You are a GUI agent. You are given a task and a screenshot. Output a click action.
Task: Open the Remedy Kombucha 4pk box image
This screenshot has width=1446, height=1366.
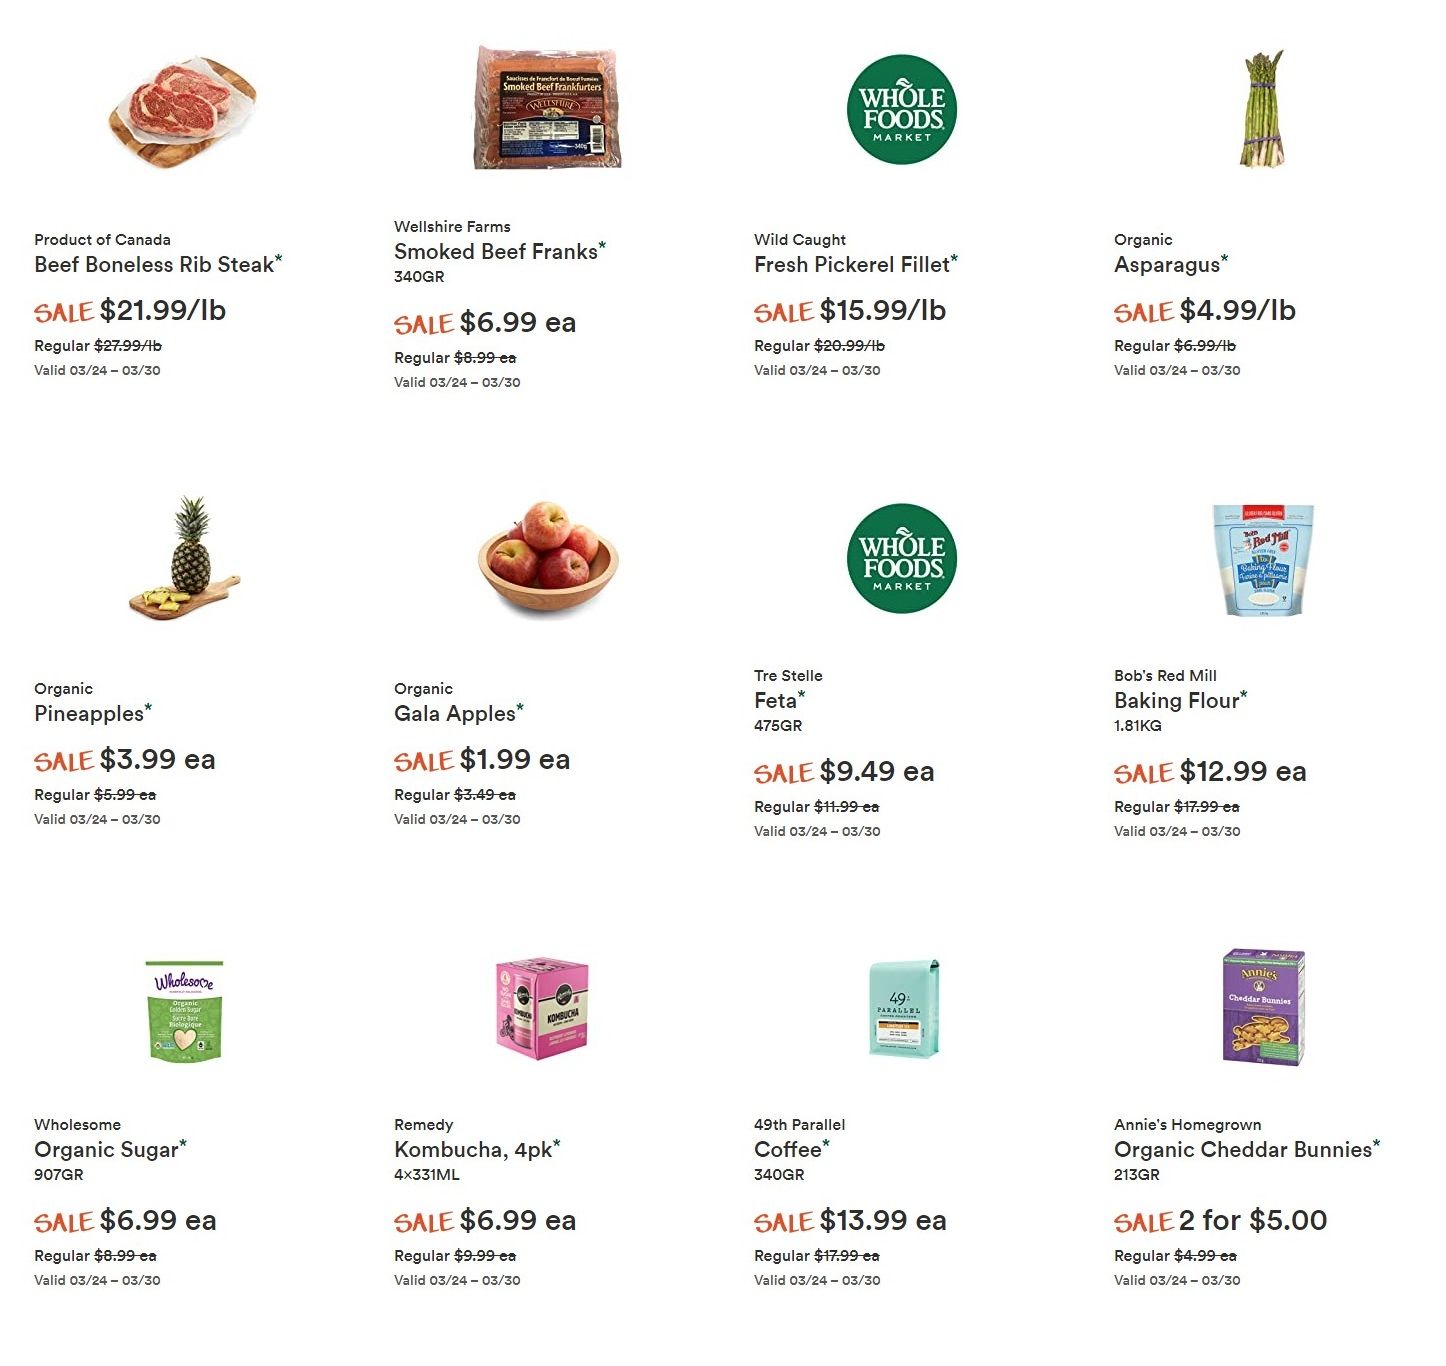542,1007
